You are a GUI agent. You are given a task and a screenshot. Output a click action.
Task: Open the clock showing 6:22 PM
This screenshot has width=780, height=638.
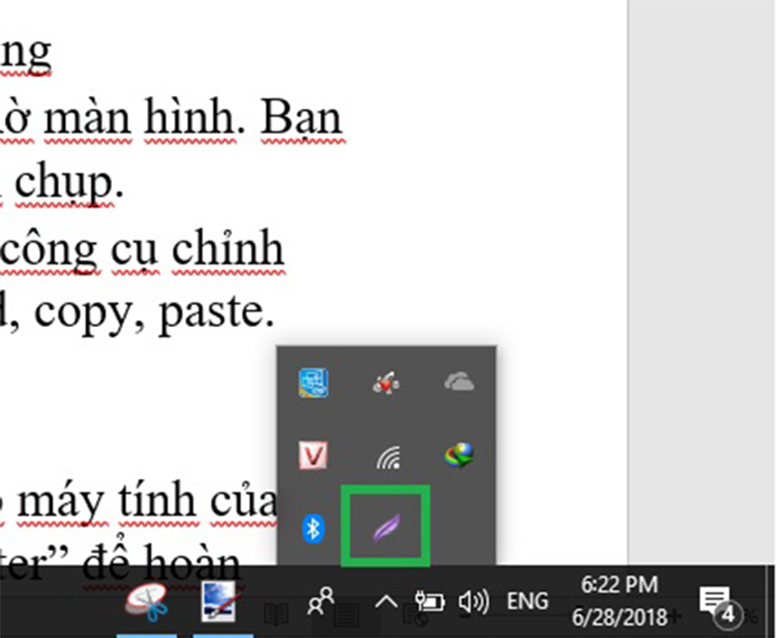620,601
